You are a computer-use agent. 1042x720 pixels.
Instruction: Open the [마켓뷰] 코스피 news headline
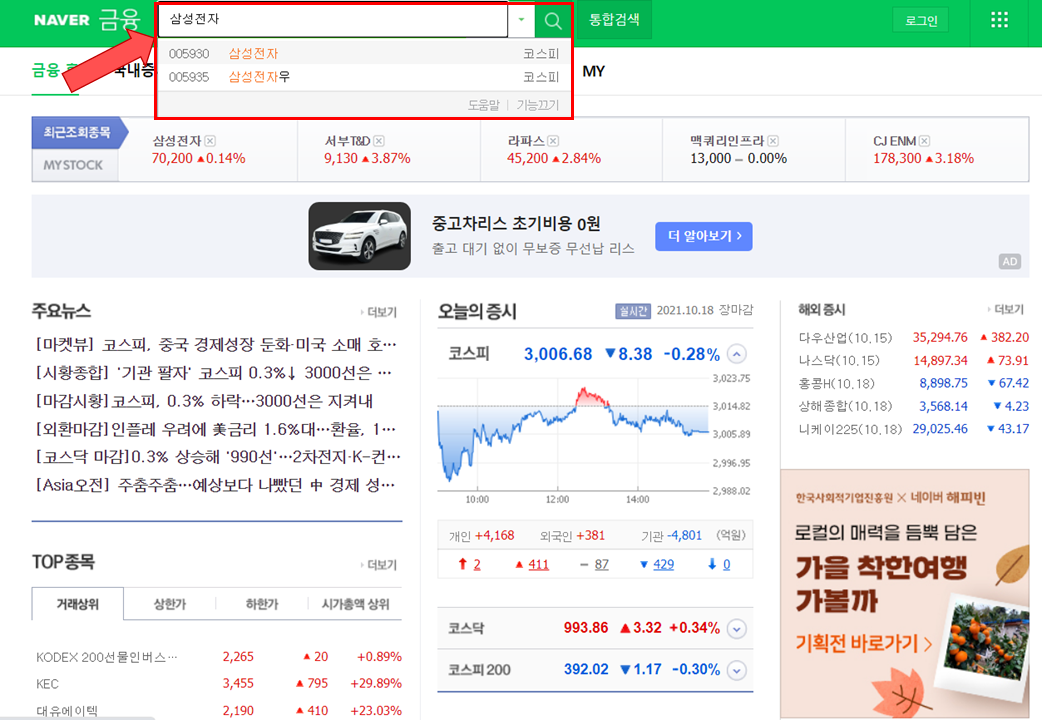pos(215,344)
